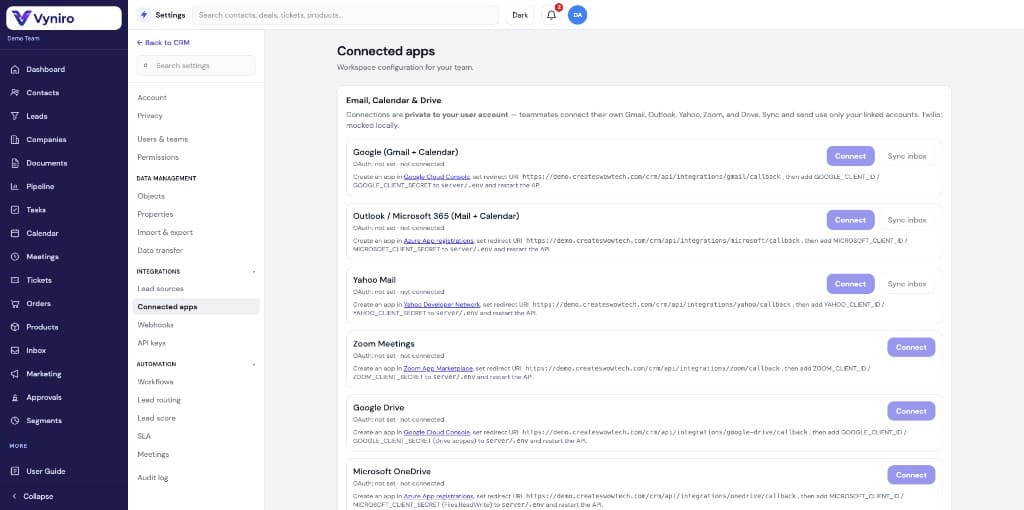Open the Meetings clock icon
The image size is (1024, 510).
[x=15, y=257]
